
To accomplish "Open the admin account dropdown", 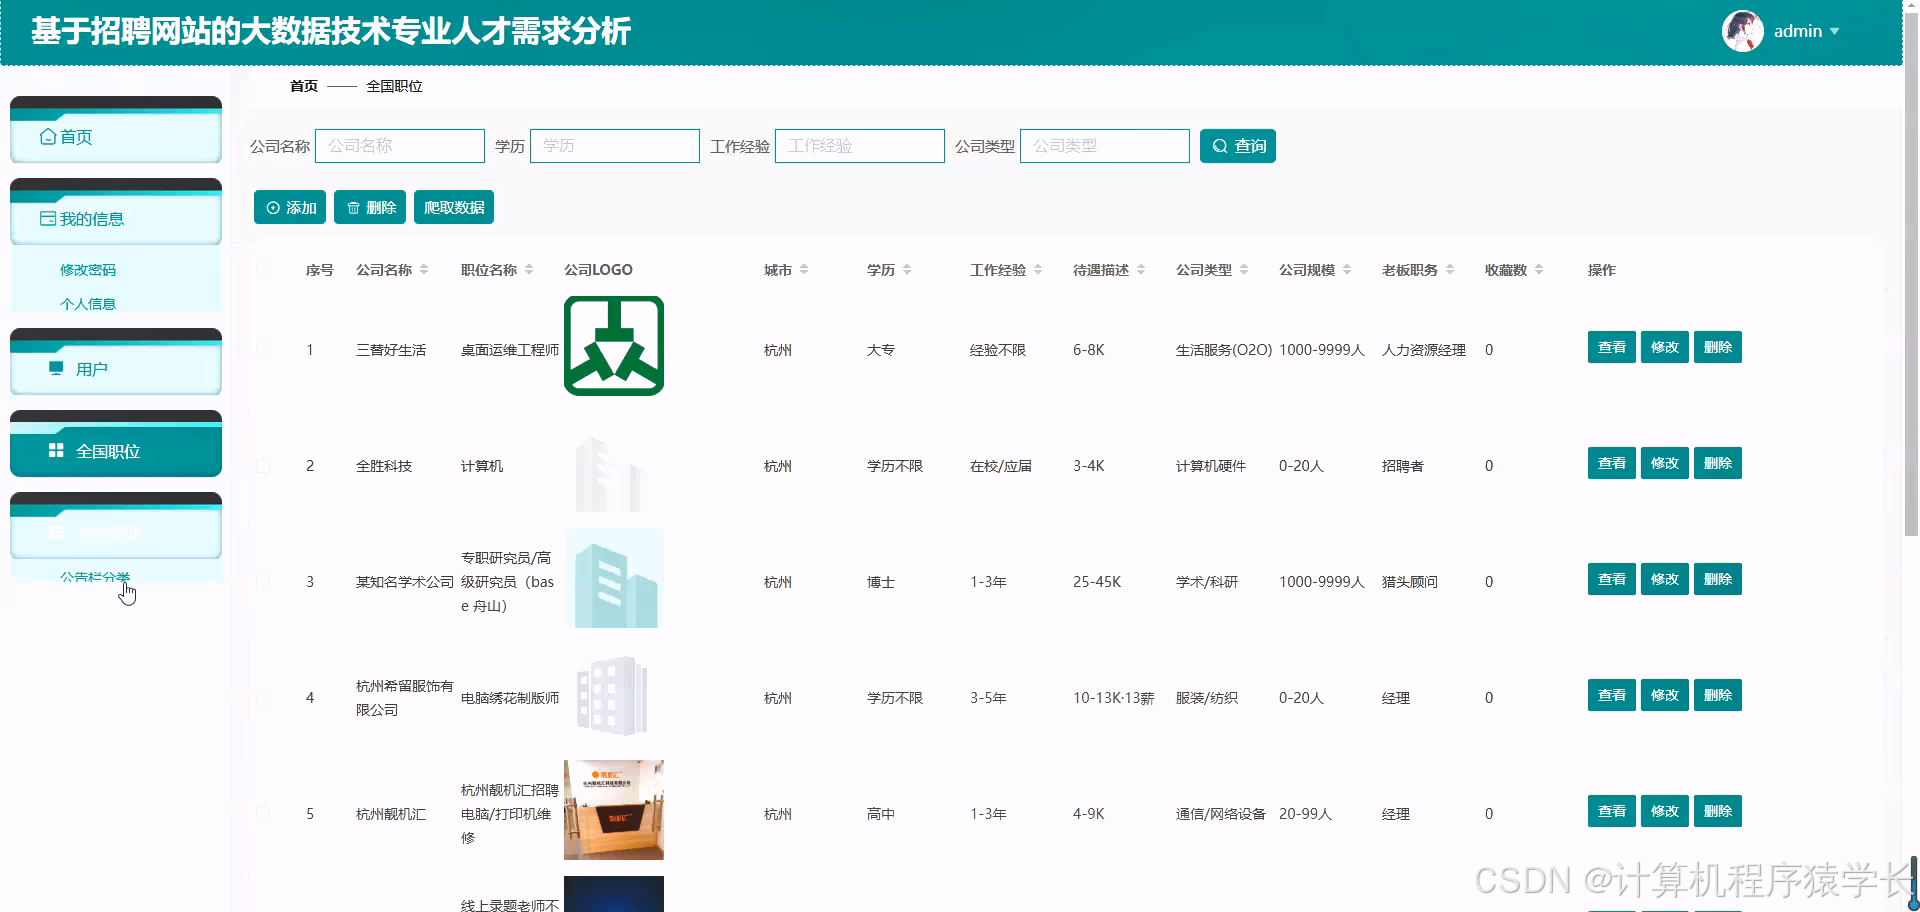I will point(1837,31).
